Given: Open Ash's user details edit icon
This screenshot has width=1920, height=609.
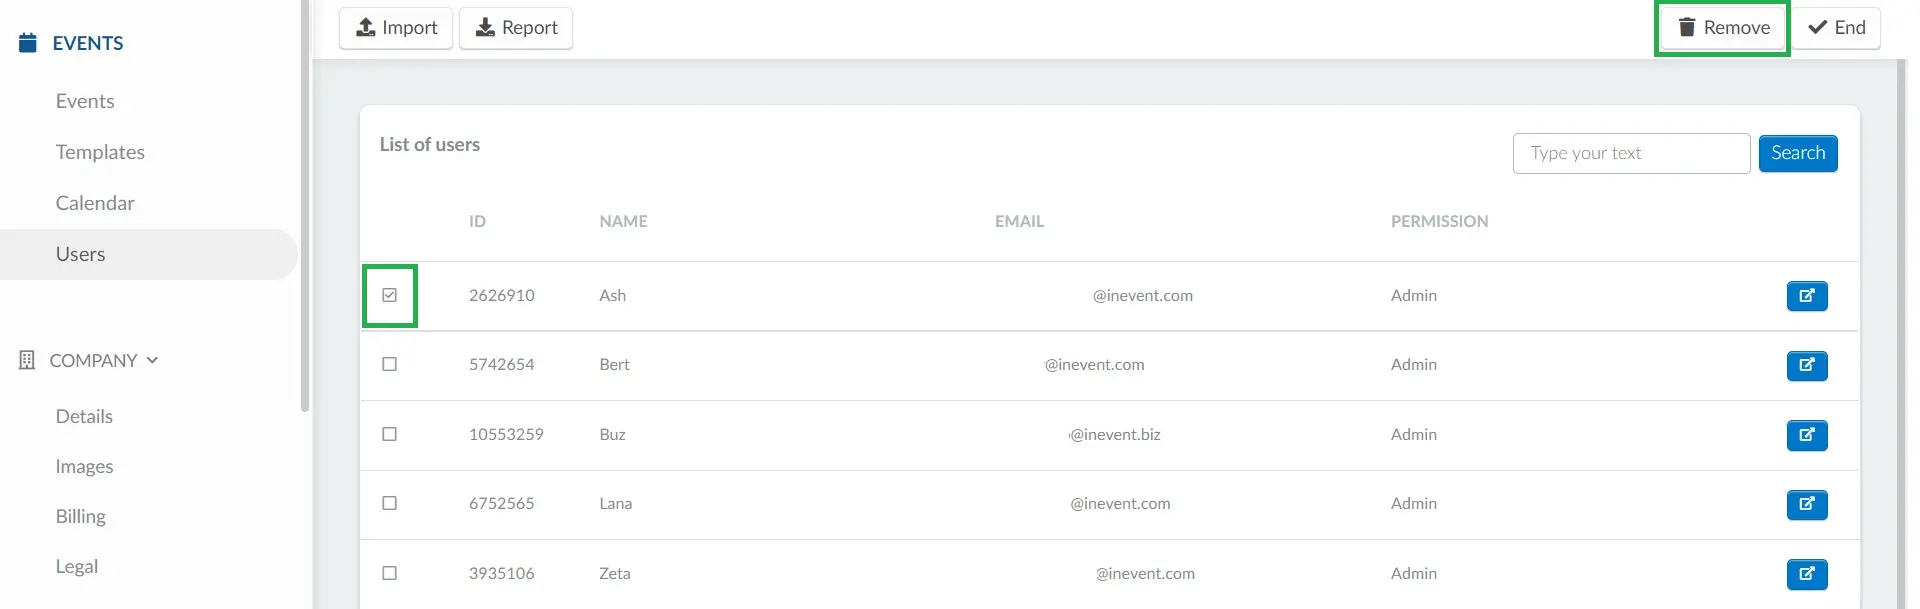Looking at the screenshot, I should click(1806, 296).
